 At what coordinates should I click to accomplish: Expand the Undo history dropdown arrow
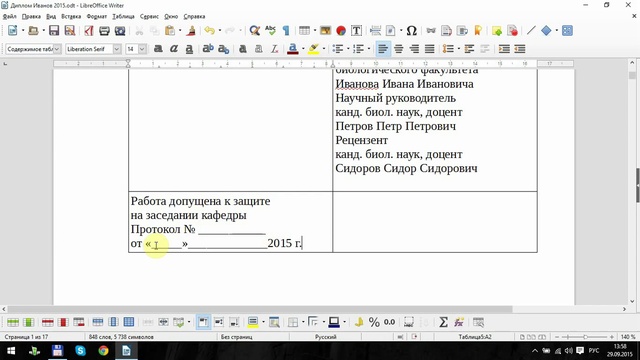tap(220, 31)
